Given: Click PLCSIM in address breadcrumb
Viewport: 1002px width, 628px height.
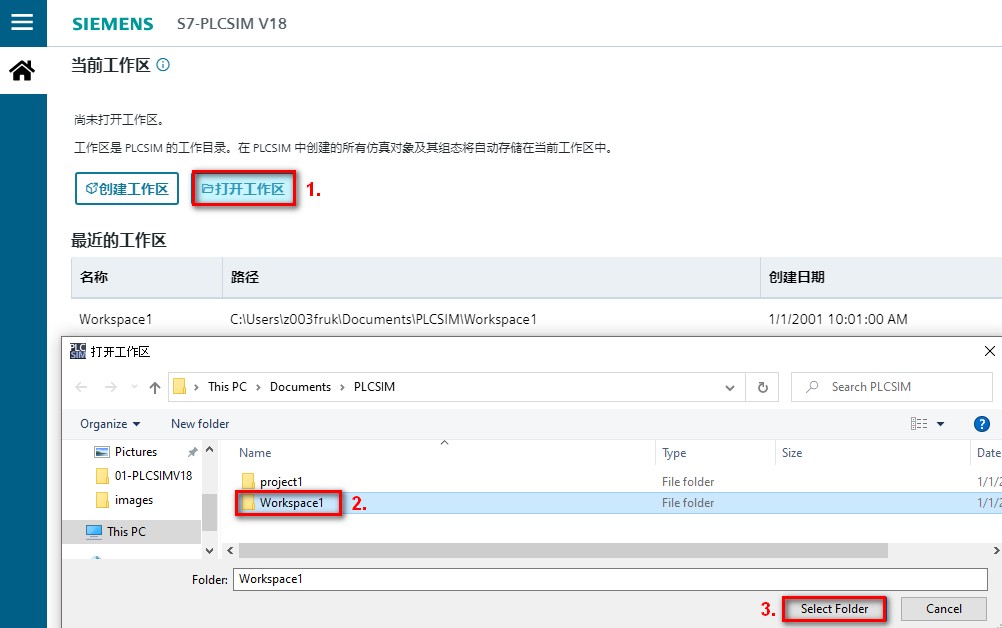Looking at the screenshot, I should pyautogui.click(x=374, y=387).
